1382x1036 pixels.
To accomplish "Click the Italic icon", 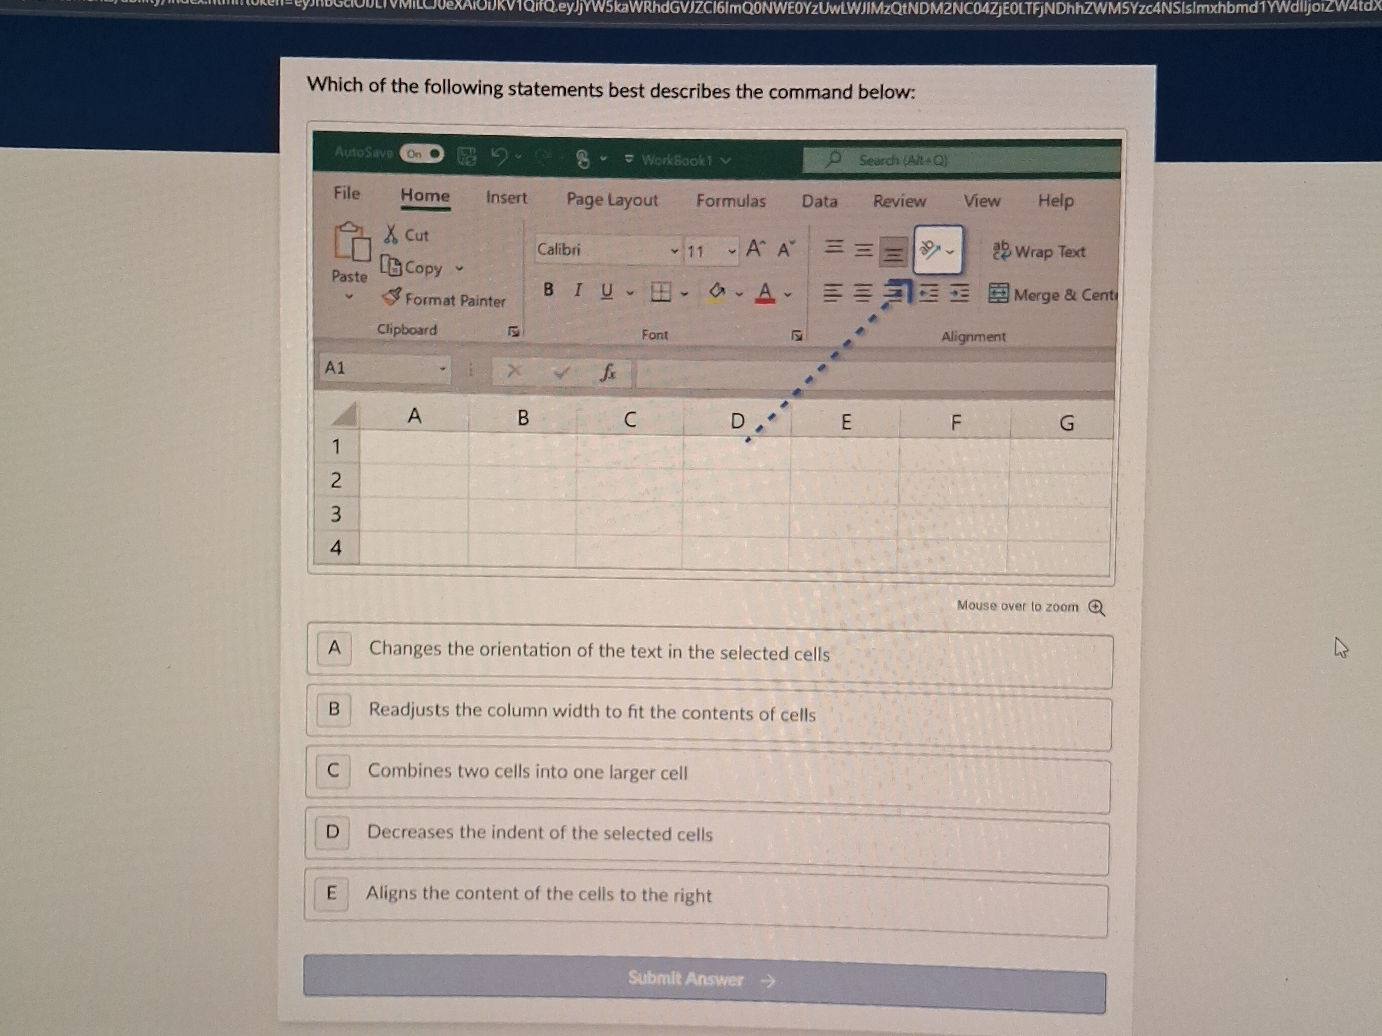I will tap(577, 290).
